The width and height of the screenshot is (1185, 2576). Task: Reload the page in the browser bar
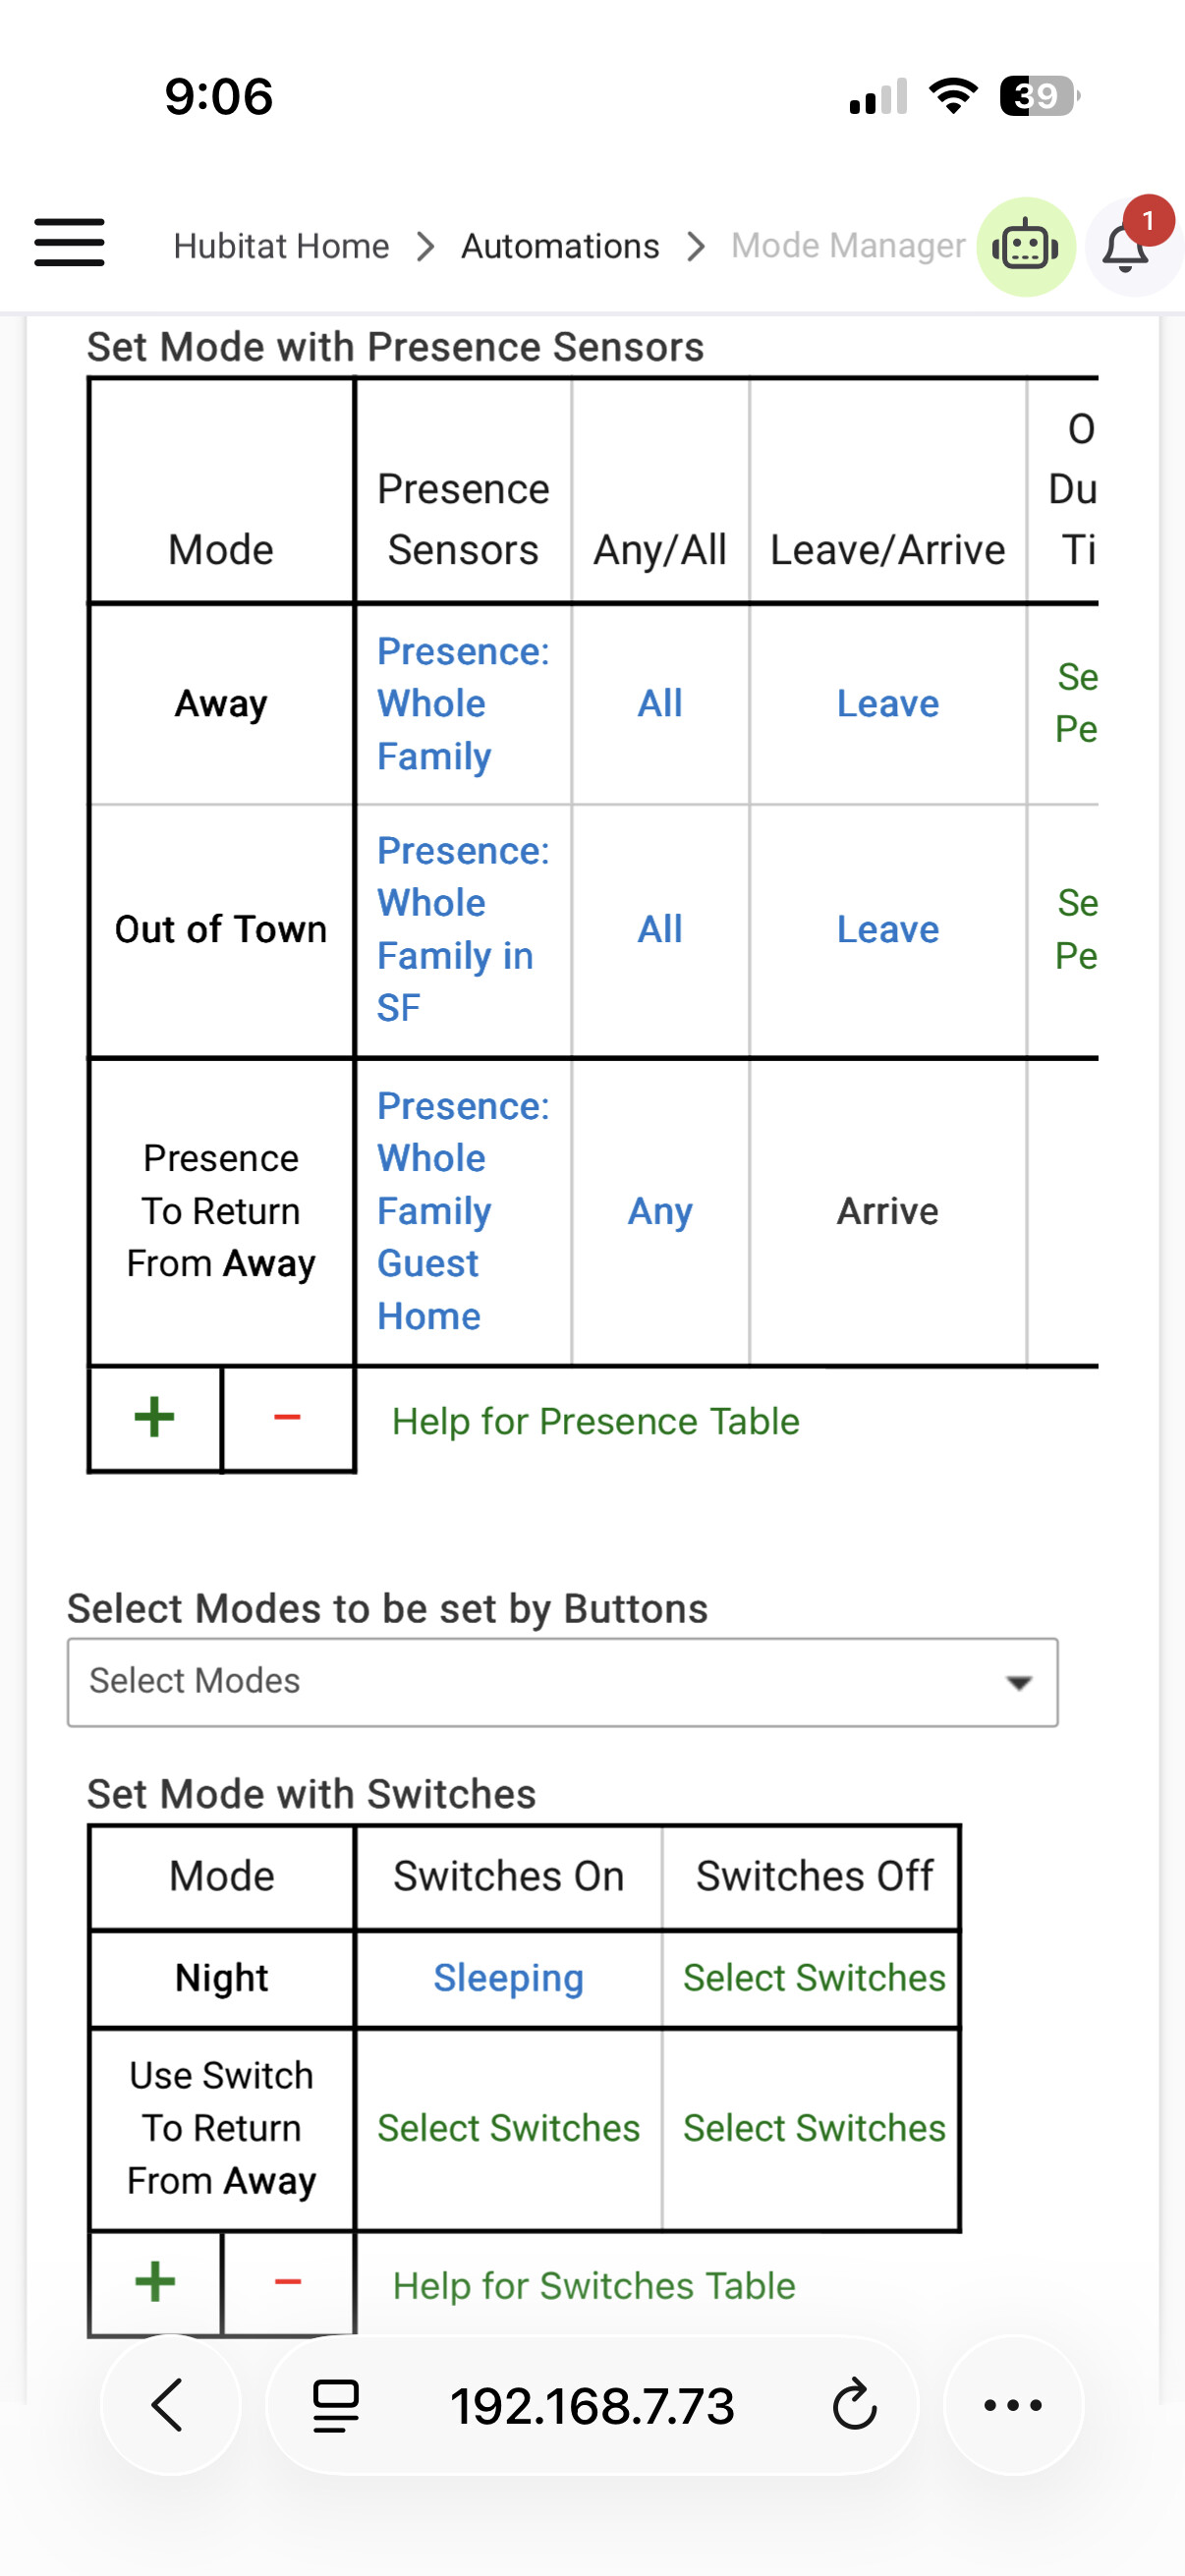854,2406
